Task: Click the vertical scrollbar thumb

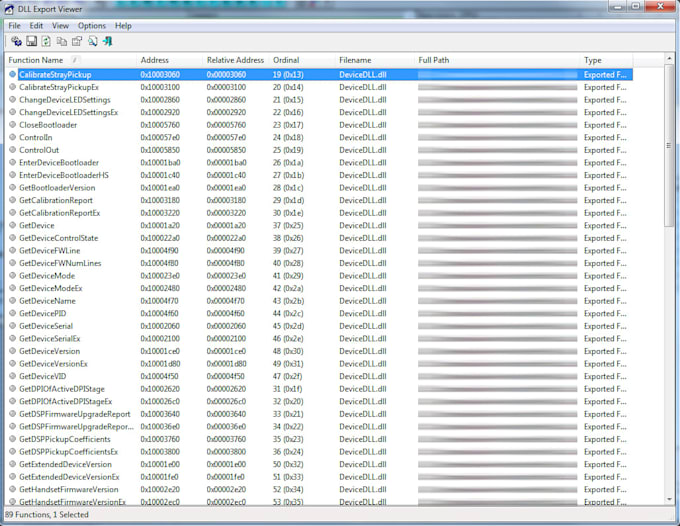Action: 669,145
